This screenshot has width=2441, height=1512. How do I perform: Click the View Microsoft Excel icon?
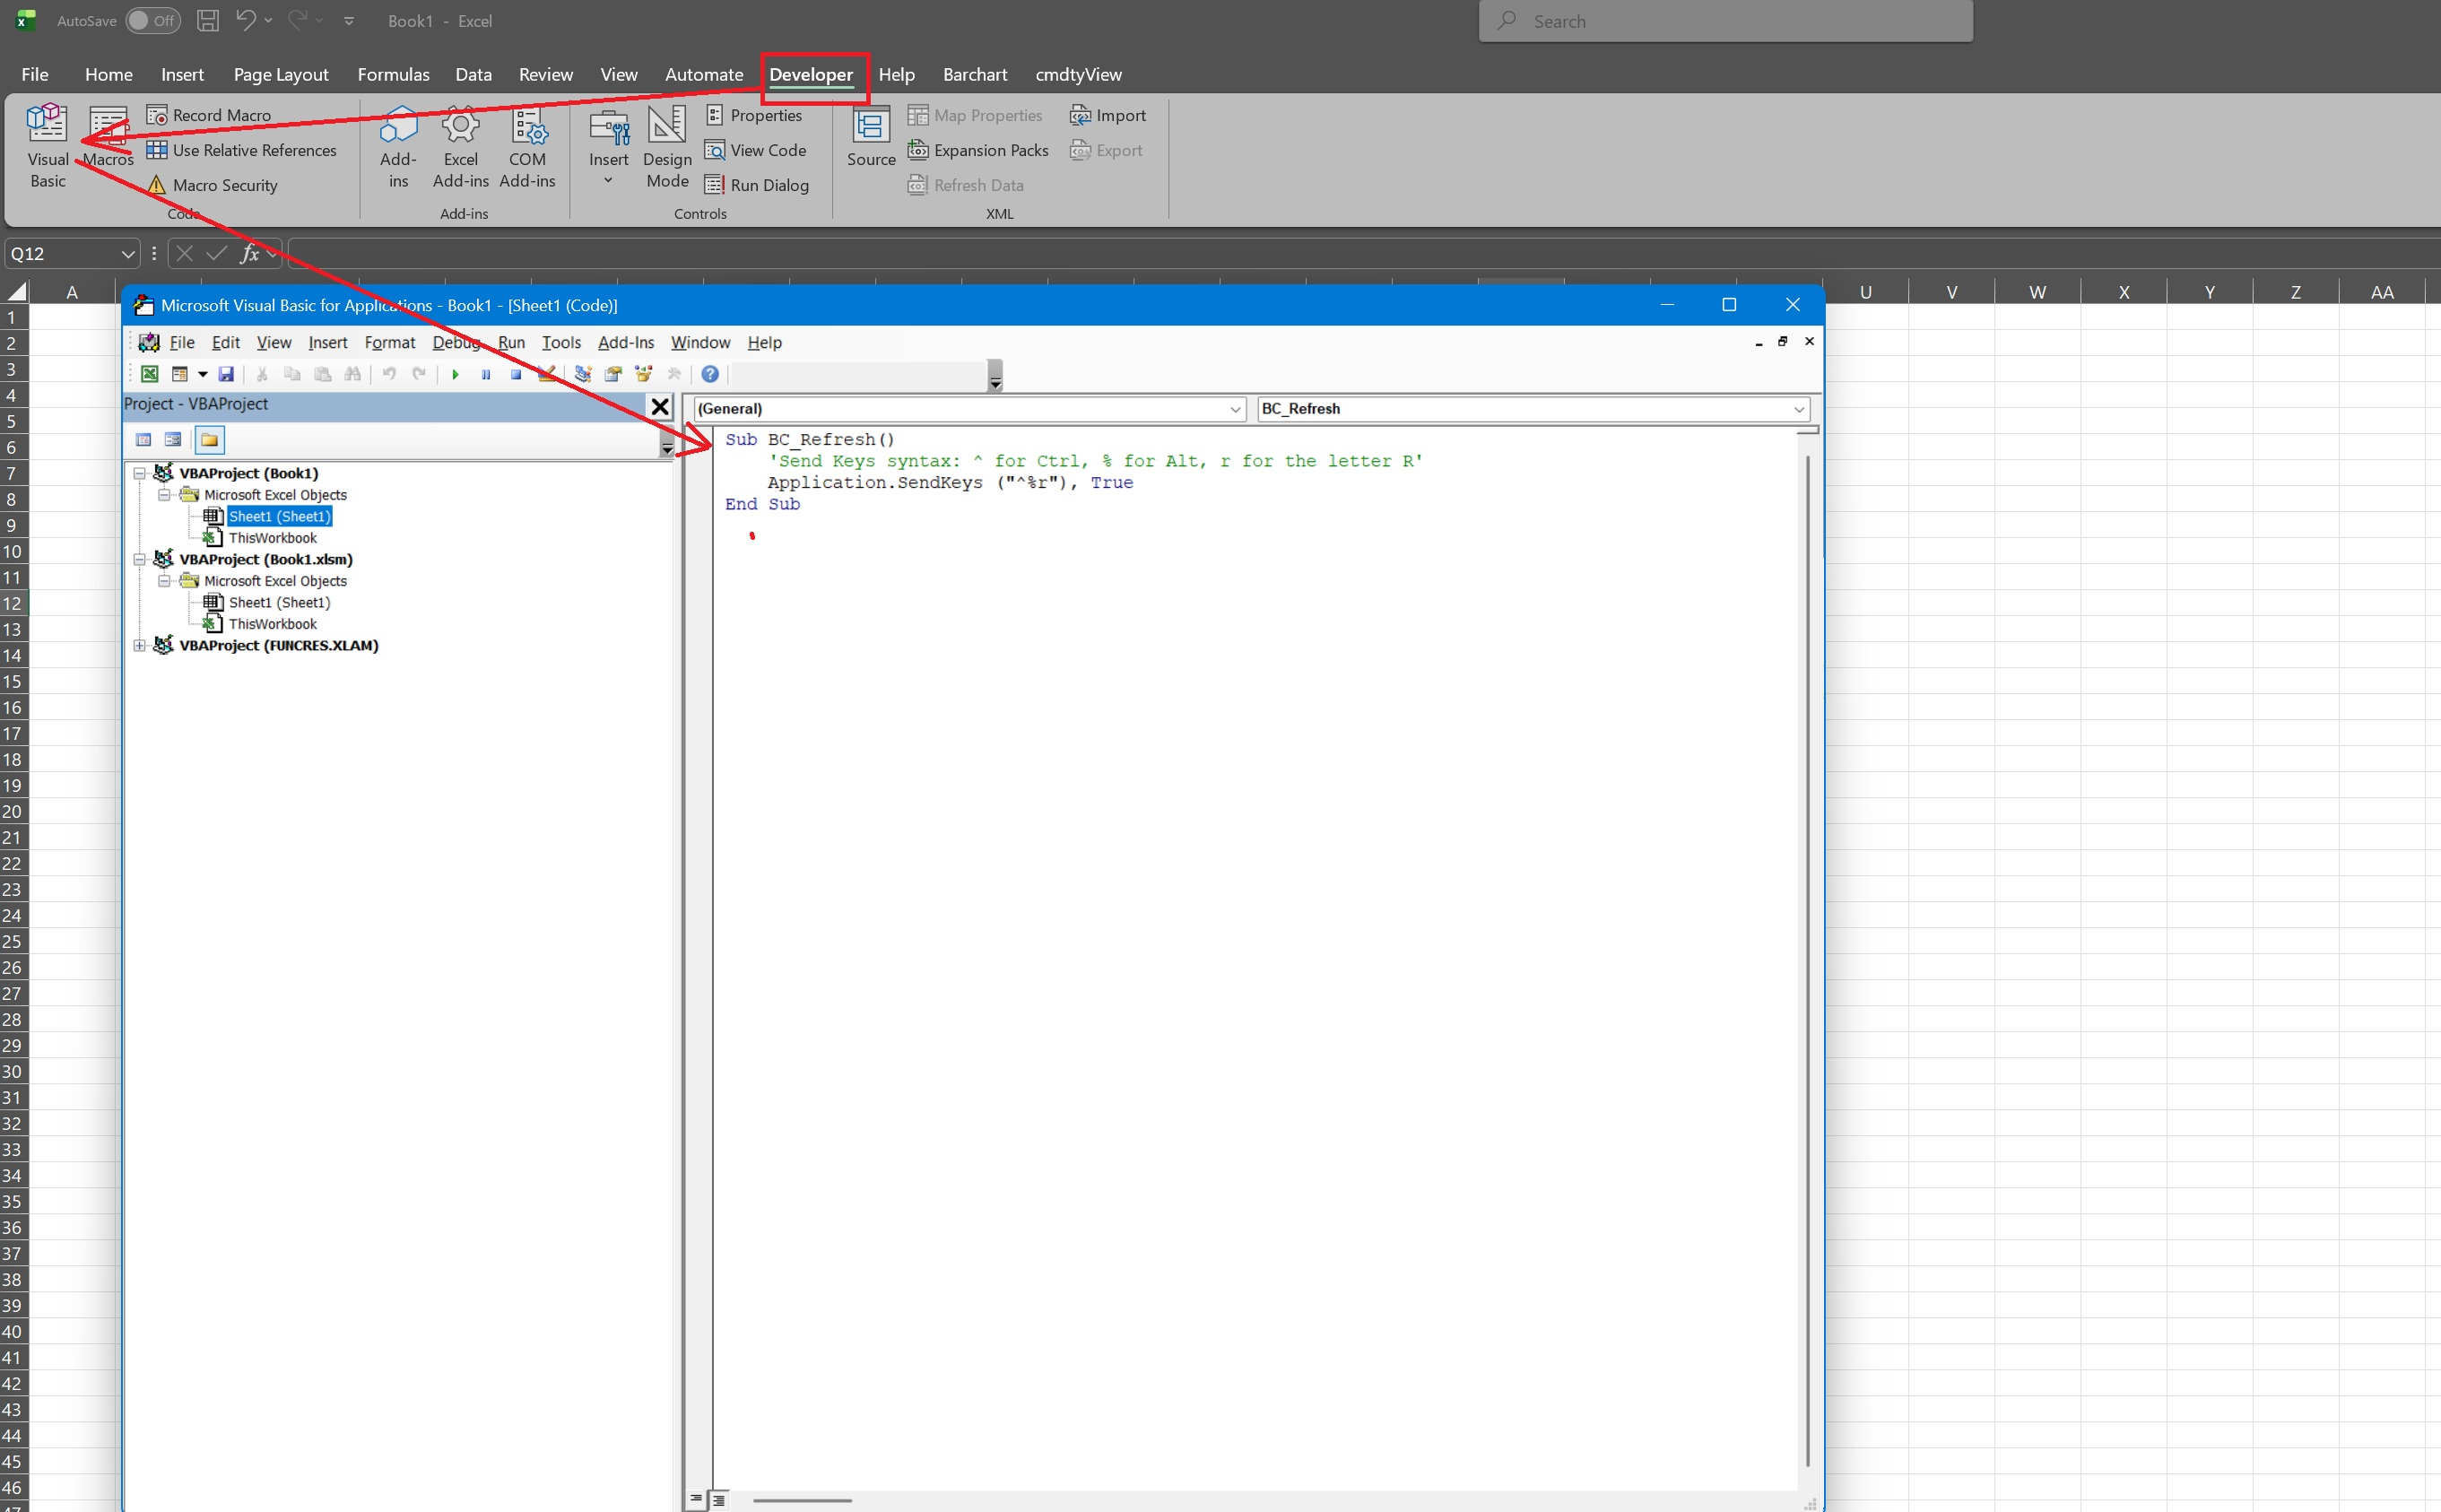click(x=149, y=374)
